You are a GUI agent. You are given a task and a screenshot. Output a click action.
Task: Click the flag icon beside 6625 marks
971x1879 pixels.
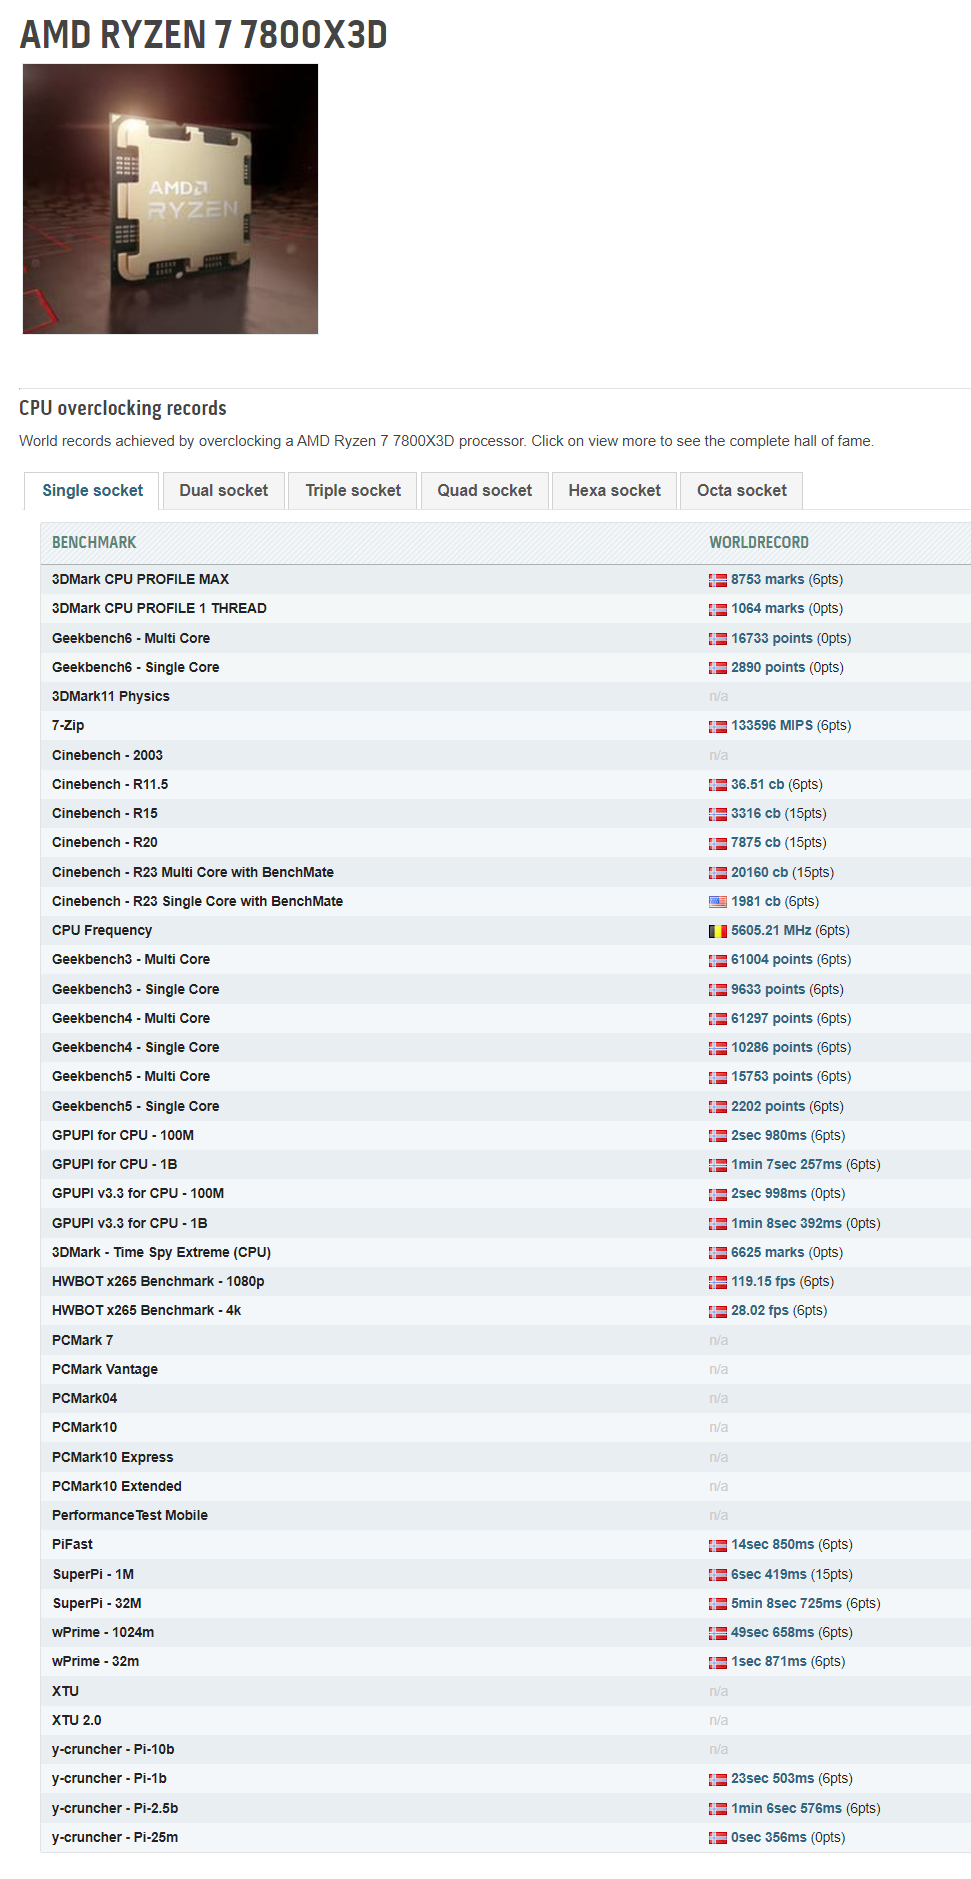click(718, 1253)
